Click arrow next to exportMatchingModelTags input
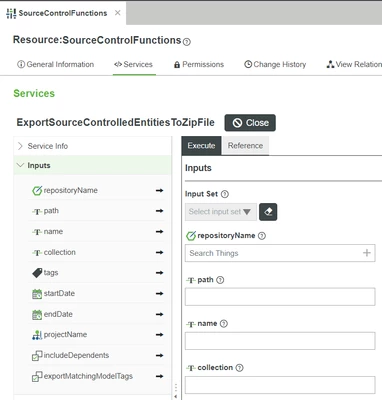 tap(159, 376)
